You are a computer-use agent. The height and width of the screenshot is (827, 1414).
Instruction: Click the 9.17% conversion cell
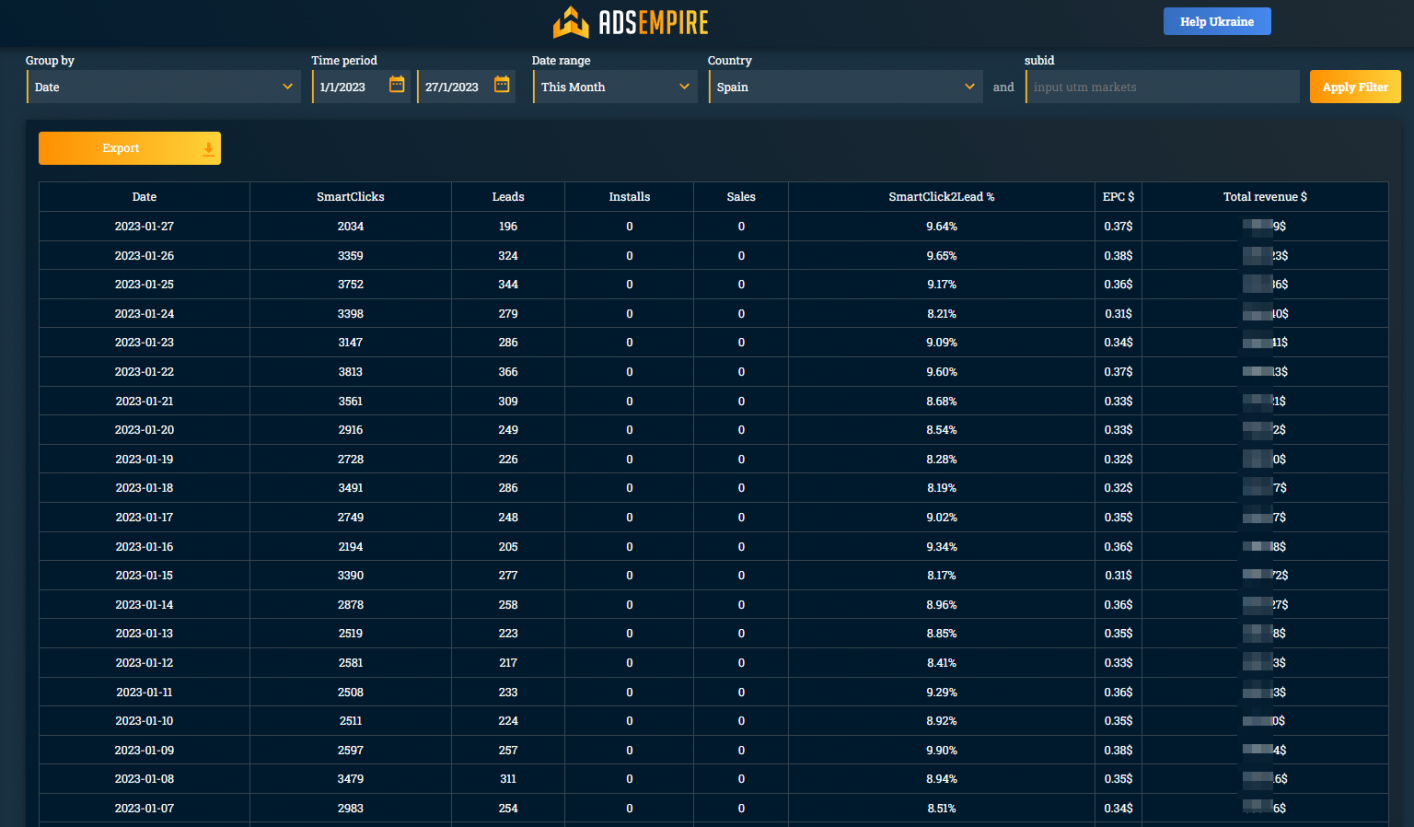click(941, 284)
